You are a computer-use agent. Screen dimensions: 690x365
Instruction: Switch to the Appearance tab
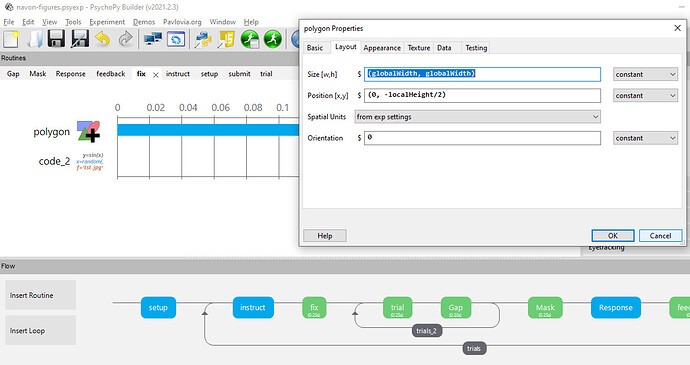coord(382,48)
